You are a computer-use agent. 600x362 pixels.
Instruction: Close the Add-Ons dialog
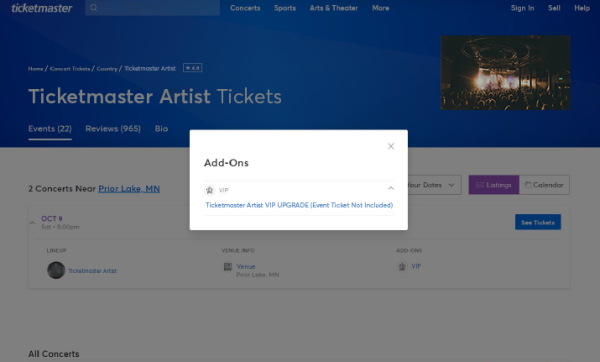click(x=391, y=146)
